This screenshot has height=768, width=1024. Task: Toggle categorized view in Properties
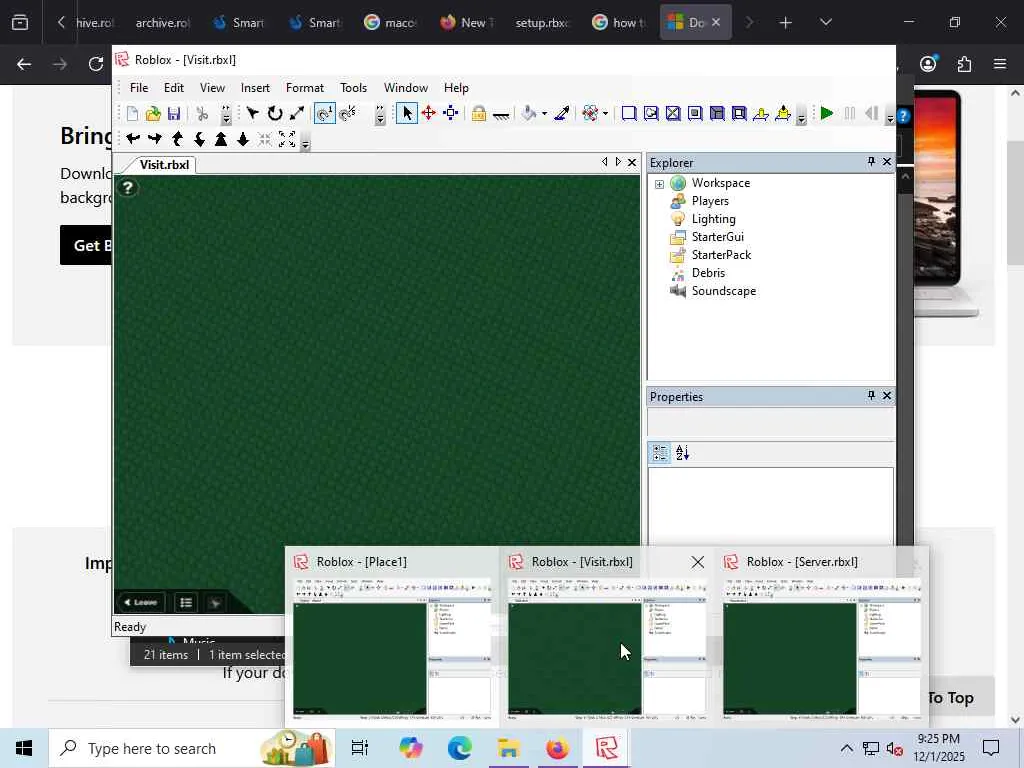pyautogui.click(x=660, y=453)
